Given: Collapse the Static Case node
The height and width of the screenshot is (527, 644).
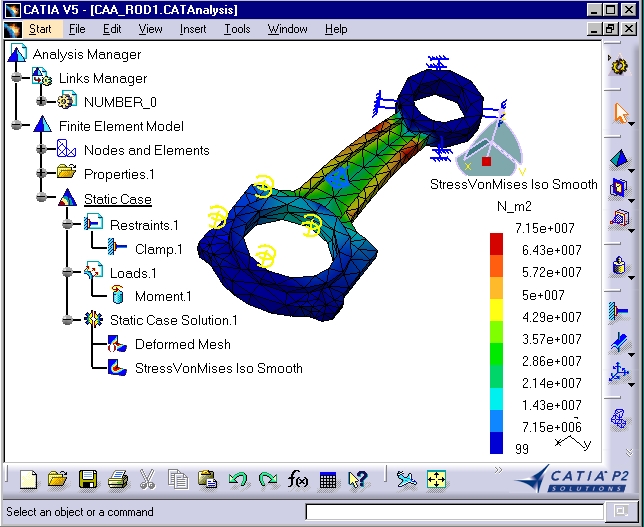Looking at the screenshot, I should [41, 198].
